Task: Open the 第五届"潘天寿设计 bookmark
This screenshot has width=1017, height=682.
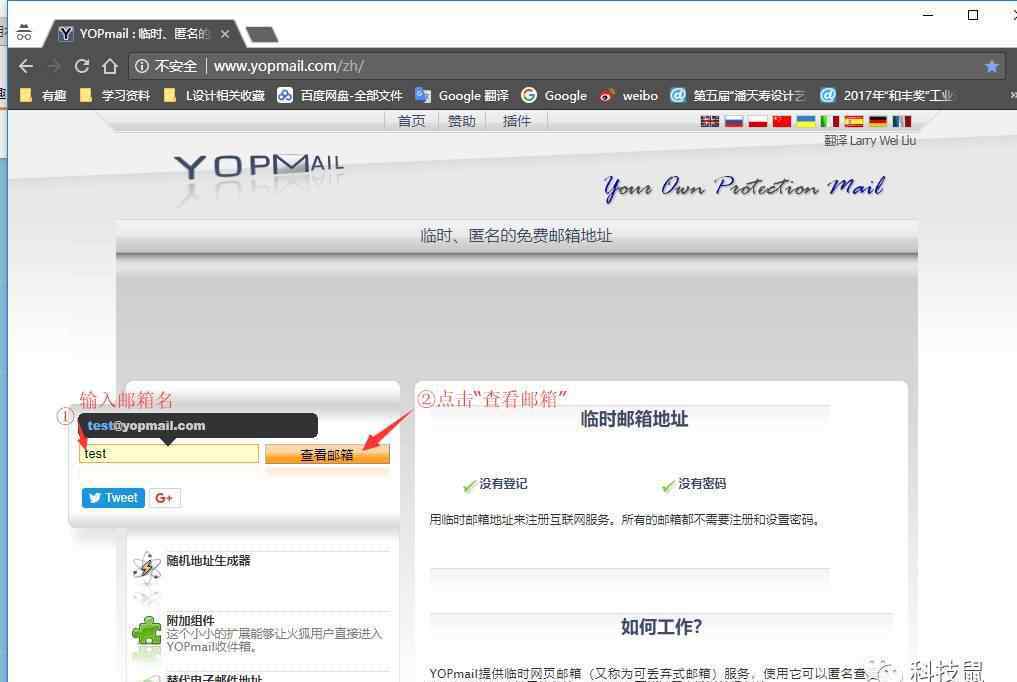Action: click(738, 95)
